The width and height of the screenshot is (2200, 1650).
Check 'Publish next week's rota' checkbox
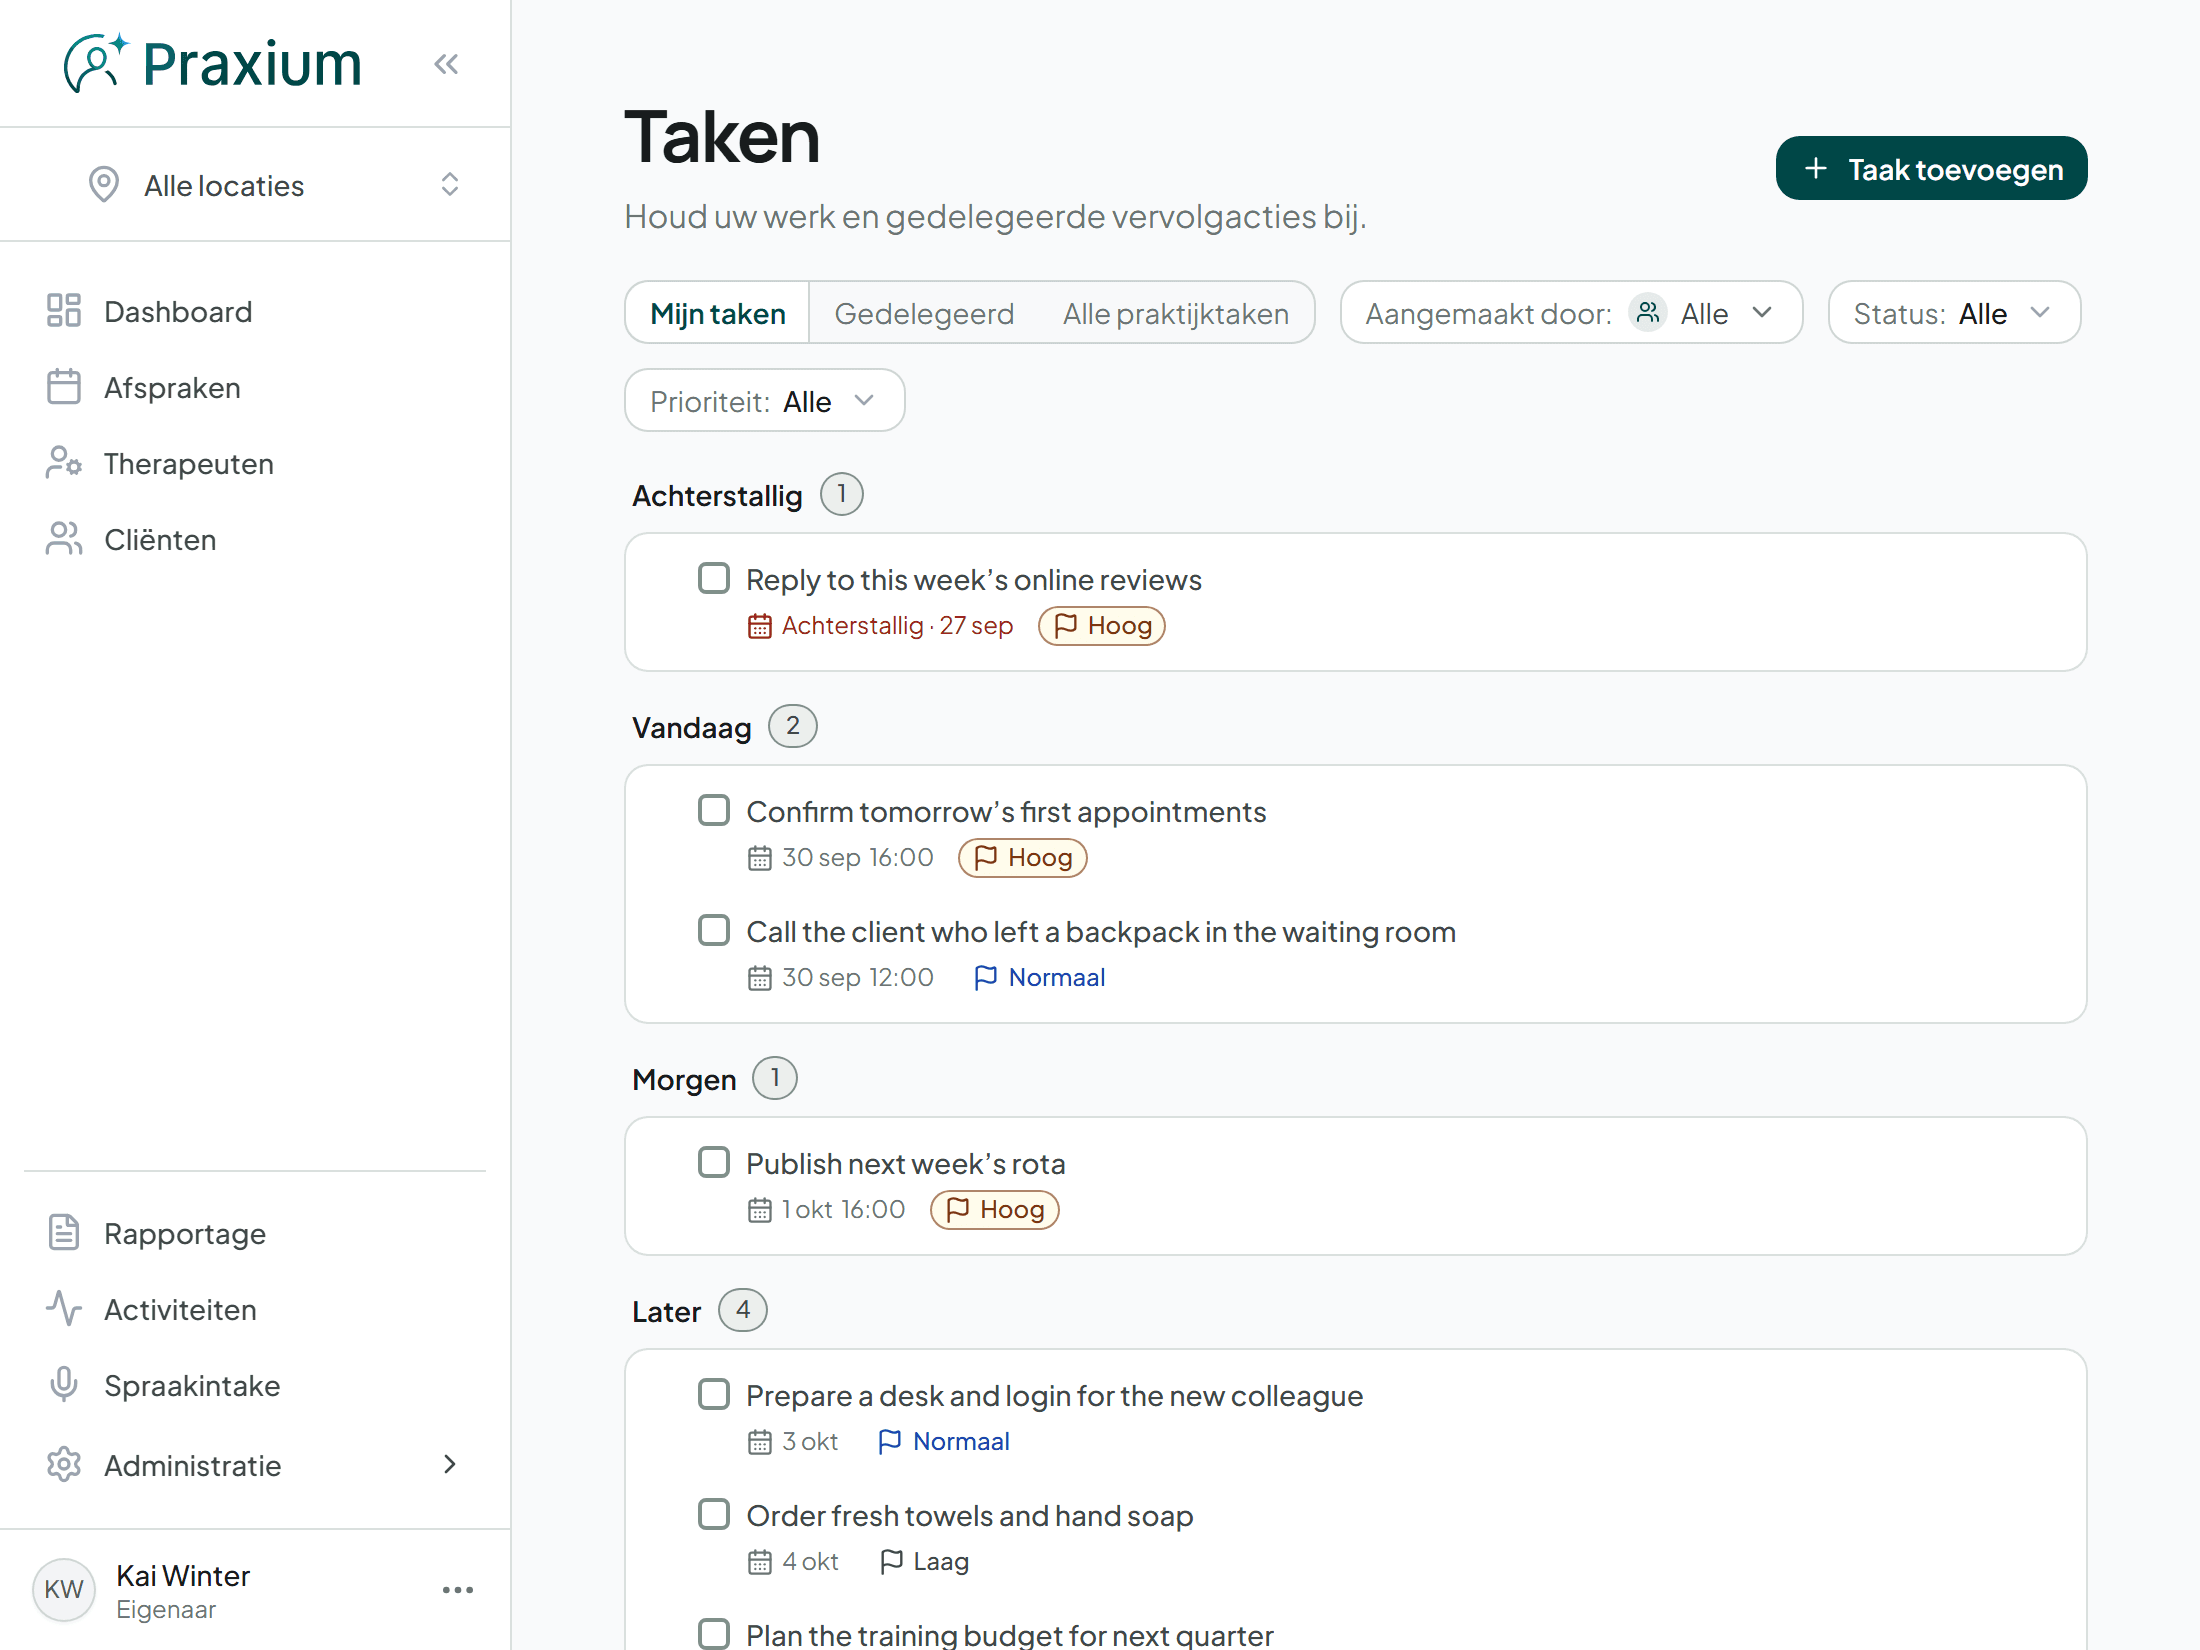coord(714,1162)
